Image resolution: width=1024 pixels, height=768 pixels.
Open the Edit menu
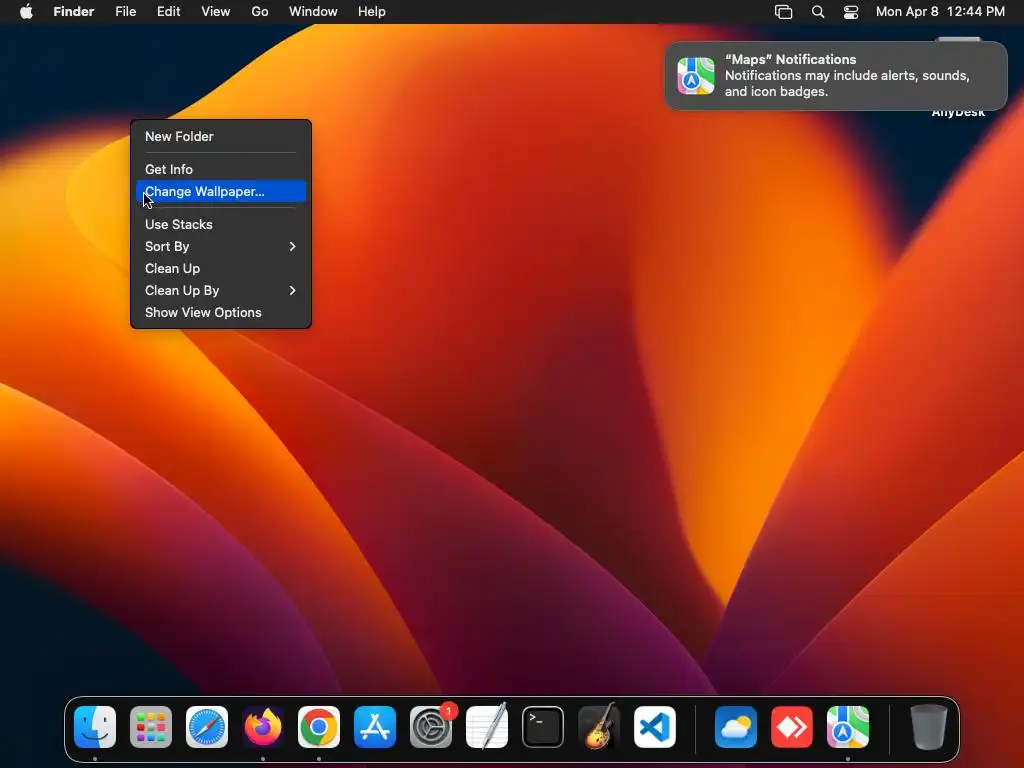point(168,12)
